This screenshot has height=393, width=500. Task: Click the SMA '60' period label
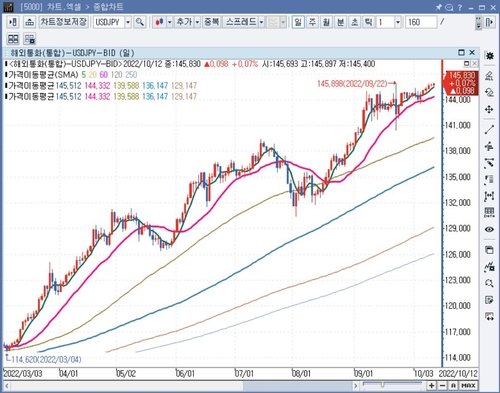pyautogui.click(x=104, y=74)
